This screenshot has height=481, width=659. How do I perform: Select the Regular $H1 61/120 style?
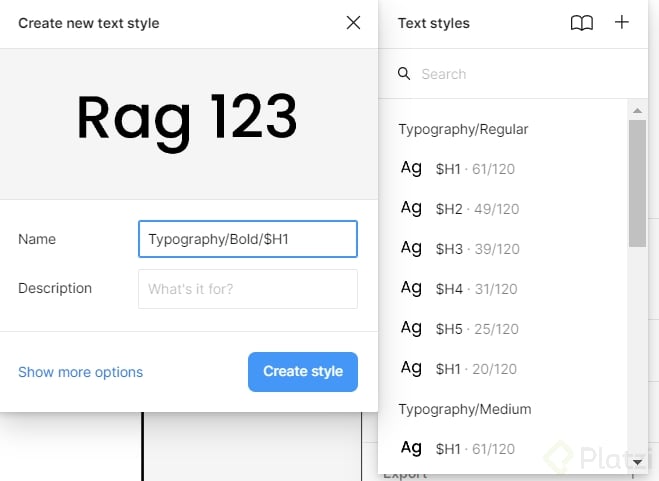pyautogui.click(x=475, y=169)
